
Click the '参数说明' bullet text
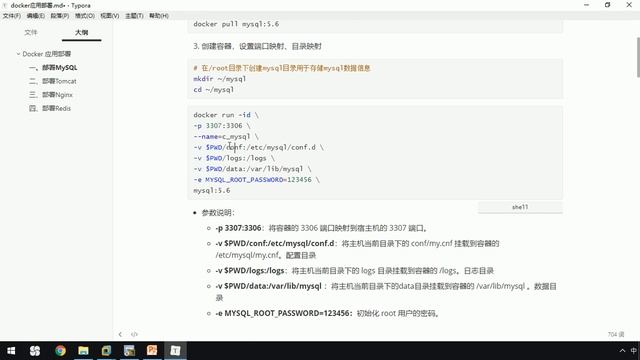coord(218,213)
